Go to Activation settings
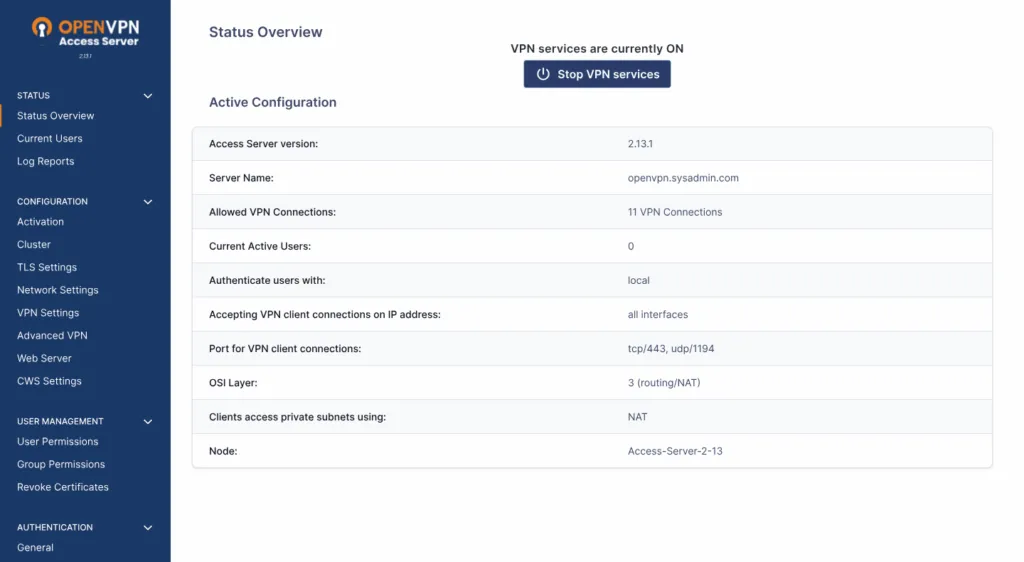Screen dimensions: 1024x562 point(40,222)
